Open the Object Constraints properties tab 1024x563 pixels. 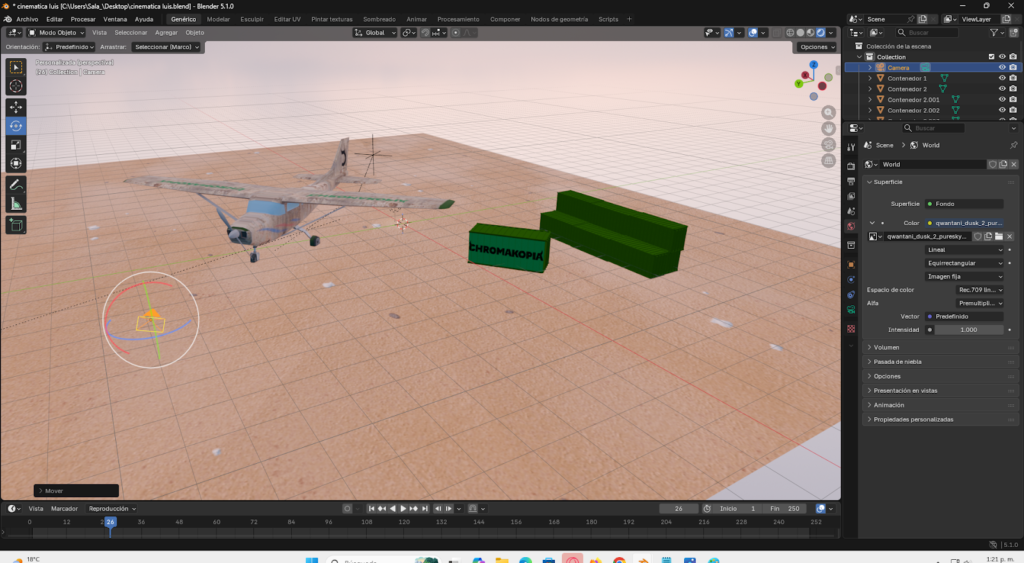(x=851, y=295)
